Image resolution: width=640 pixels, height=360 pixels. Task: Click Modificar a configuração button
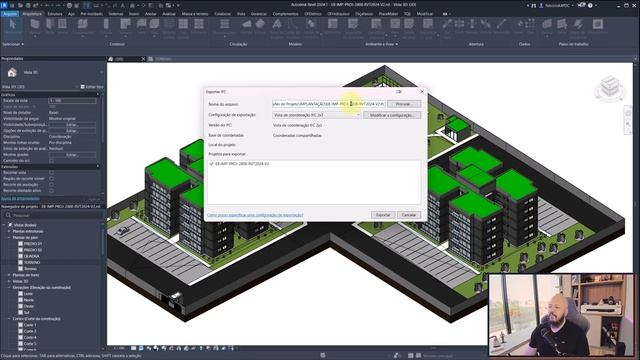[x=392, y=115]
